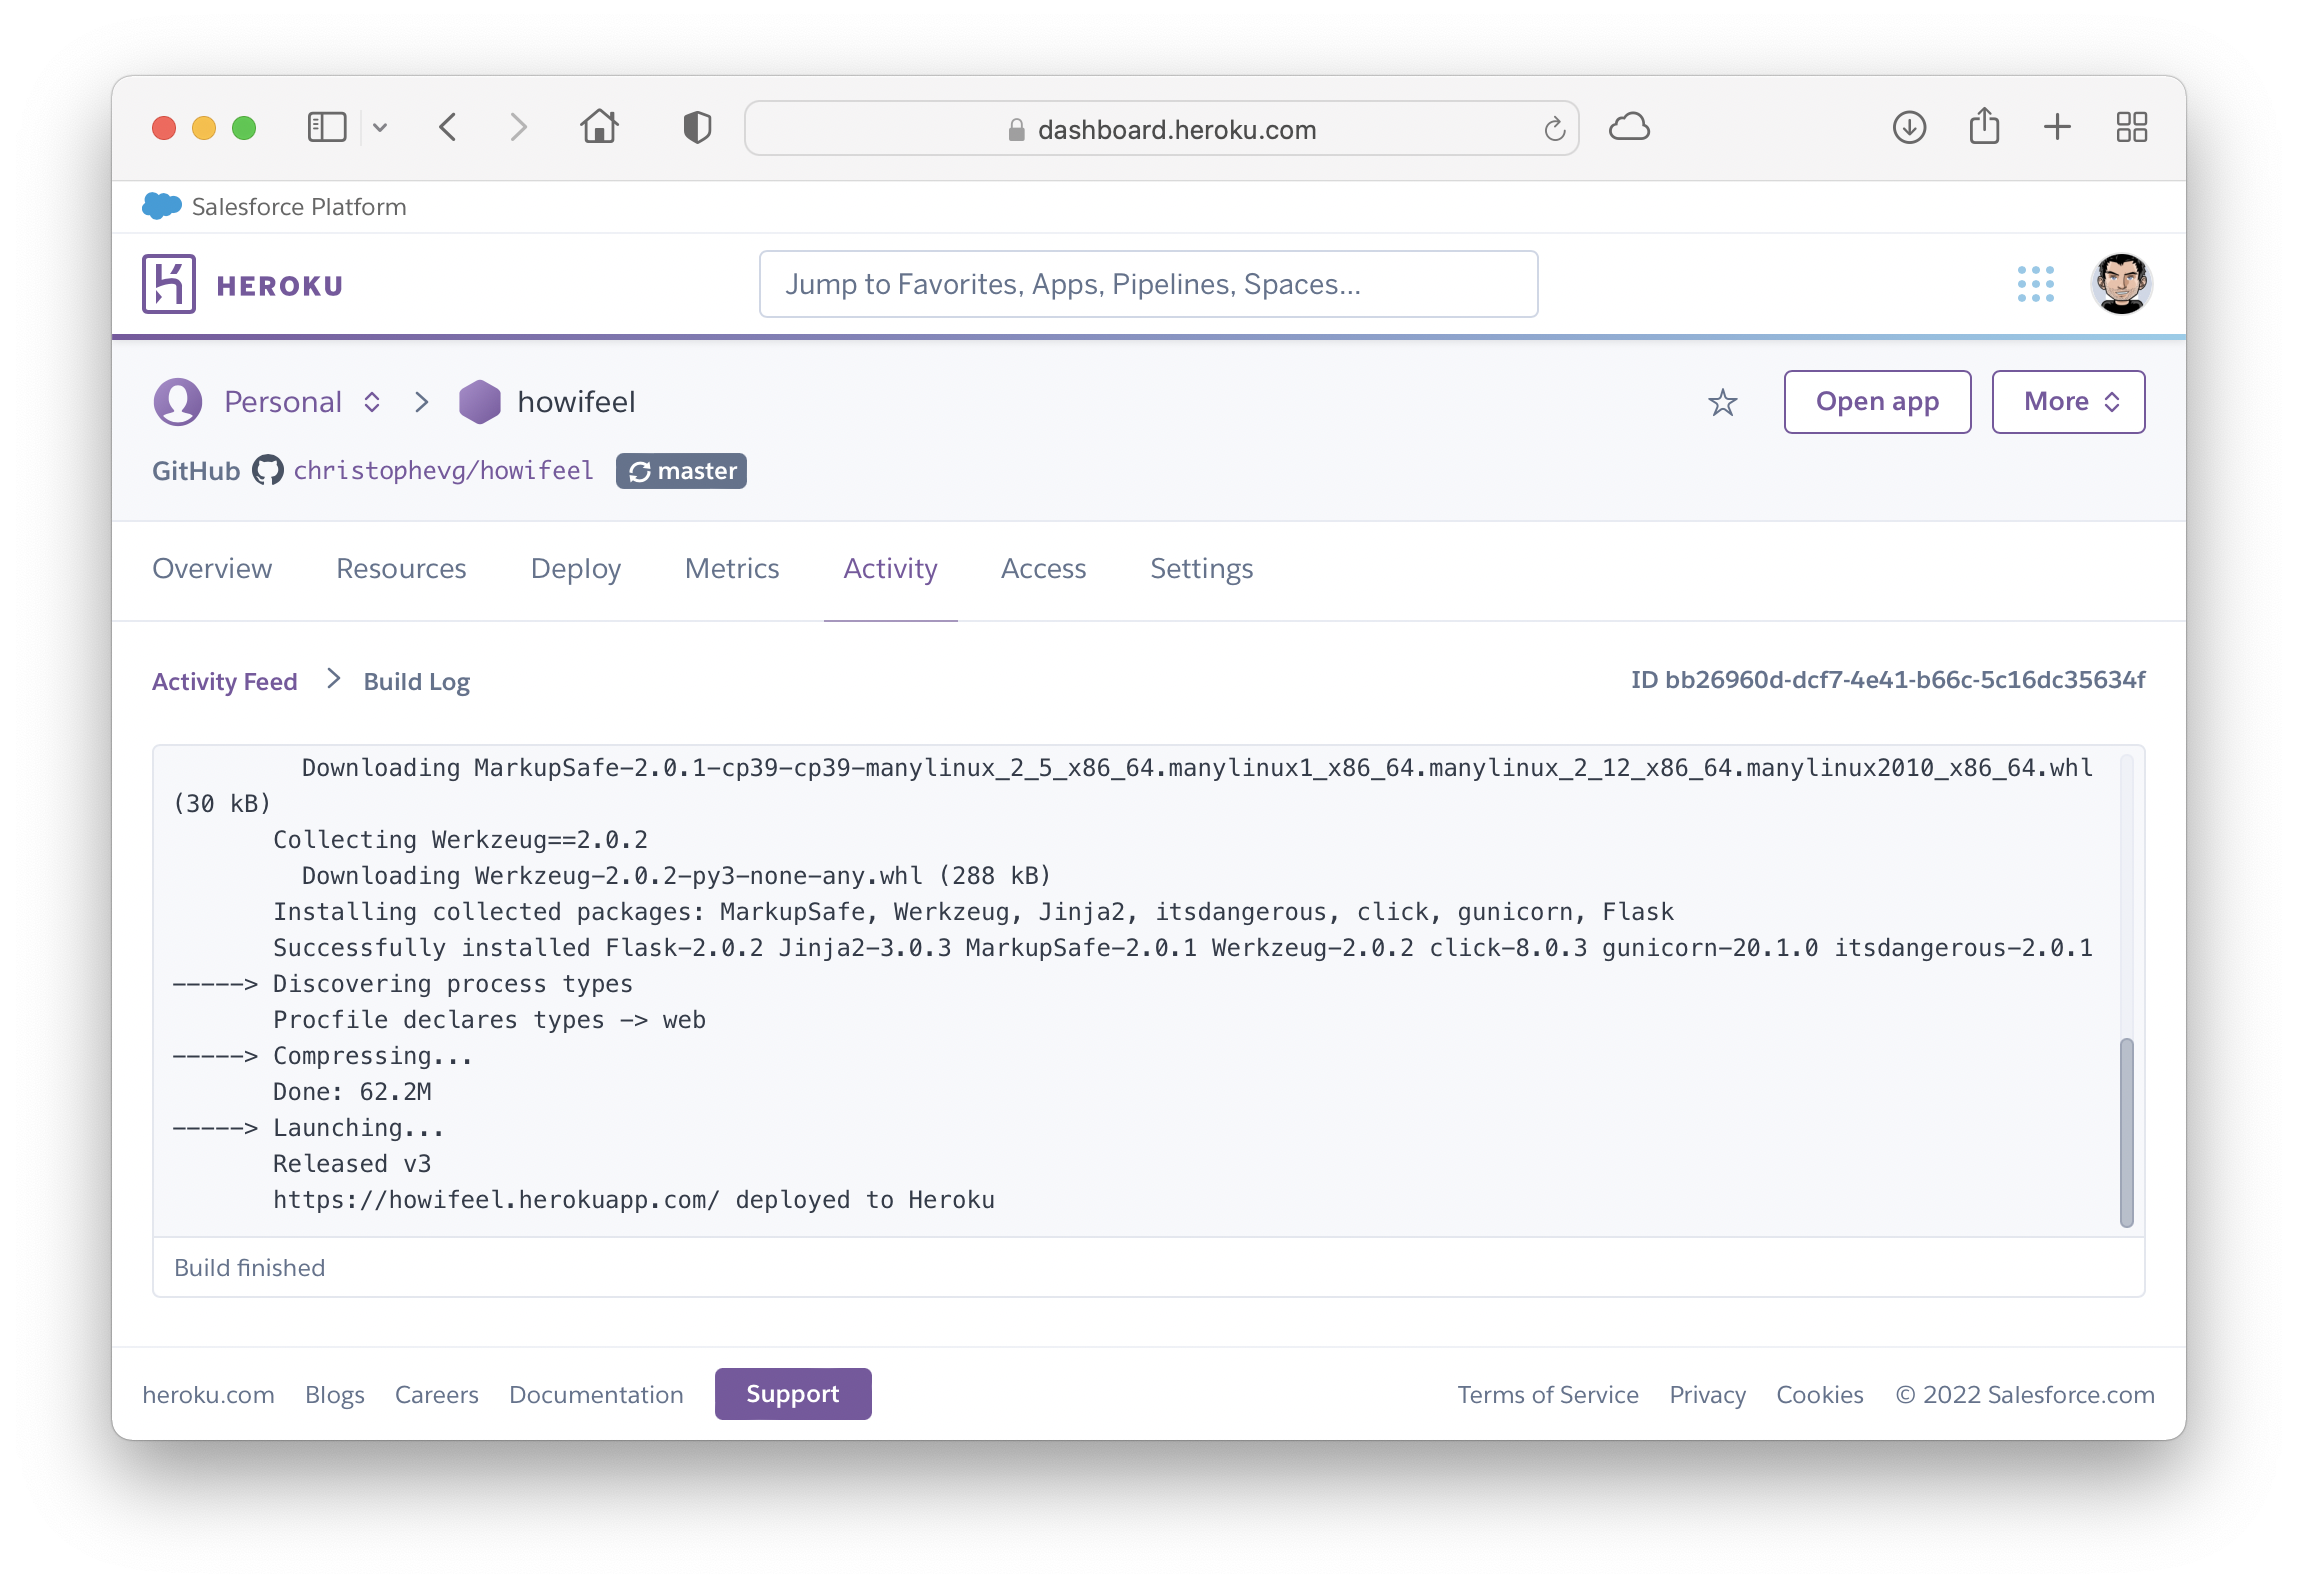Open Safari downloads icon

(1909, 128)
